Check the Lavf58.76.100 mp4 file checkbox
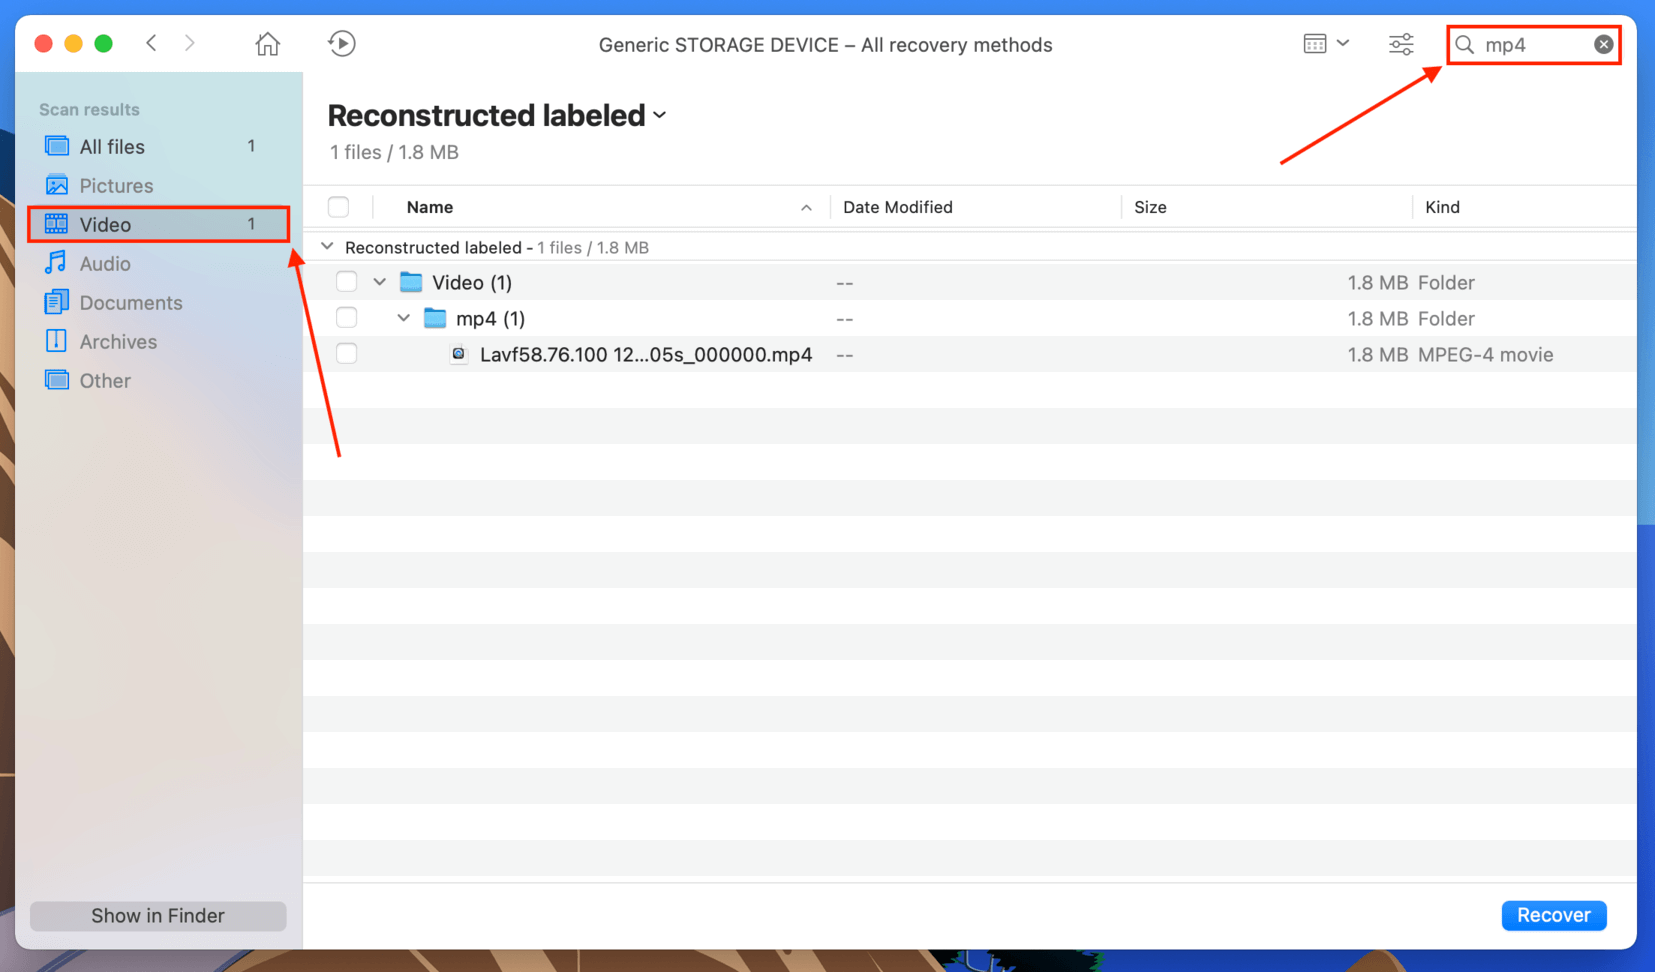Viewport: 1655px width, 972px height. click(x=347, y=354)
